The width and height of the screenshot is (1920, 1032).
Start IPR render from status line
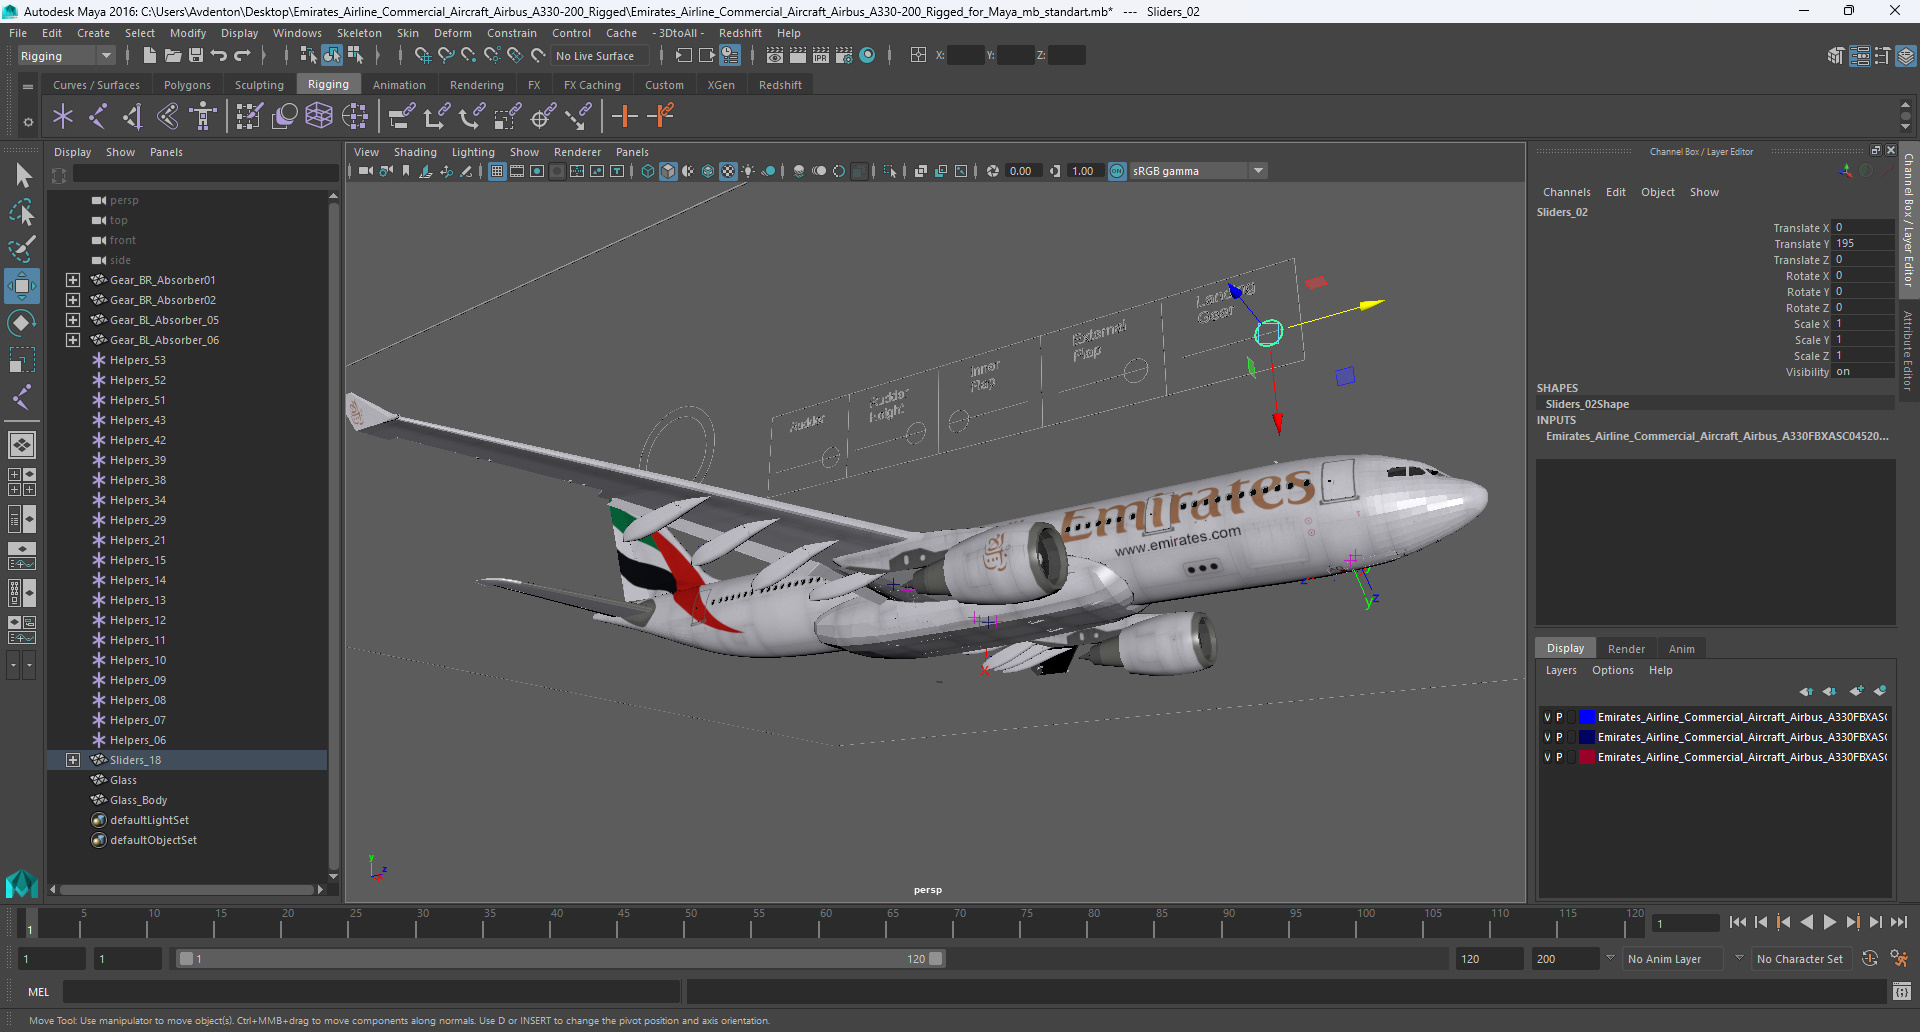tap(821, 56)
